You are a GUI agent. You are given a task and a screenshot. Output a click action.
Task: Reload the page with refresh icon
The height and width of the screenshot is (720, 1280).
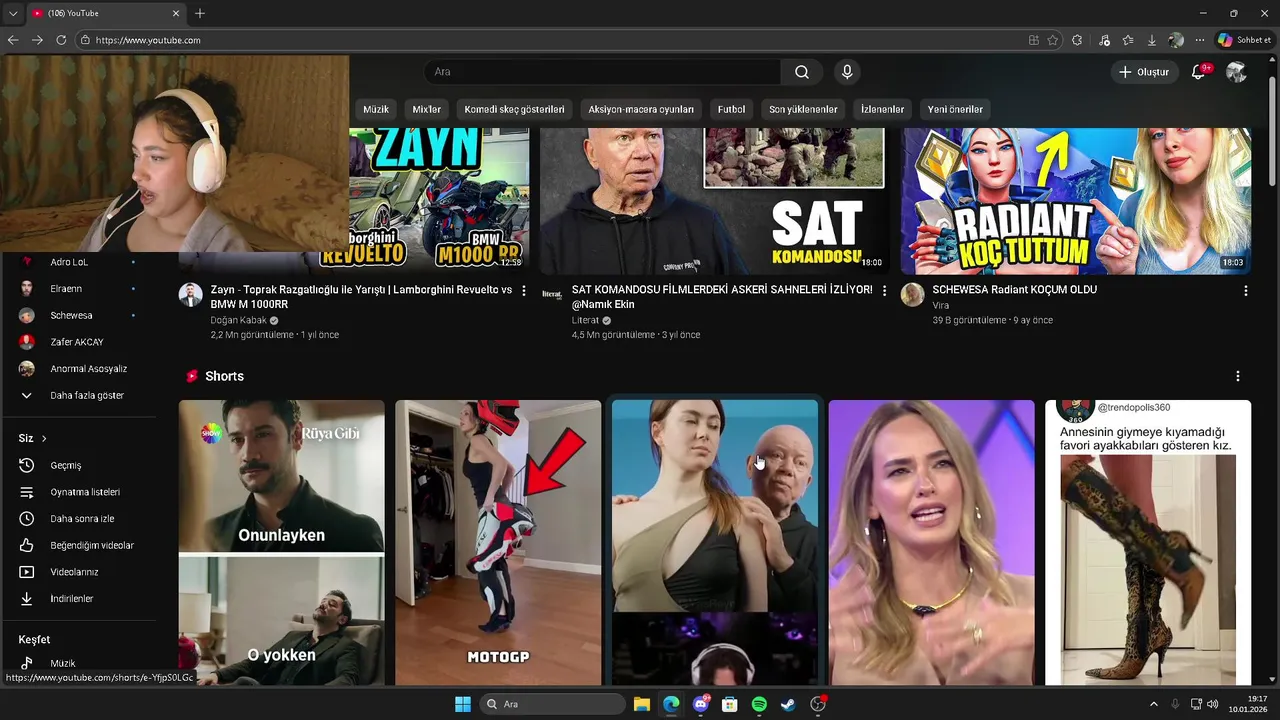[x=61, y=40]
